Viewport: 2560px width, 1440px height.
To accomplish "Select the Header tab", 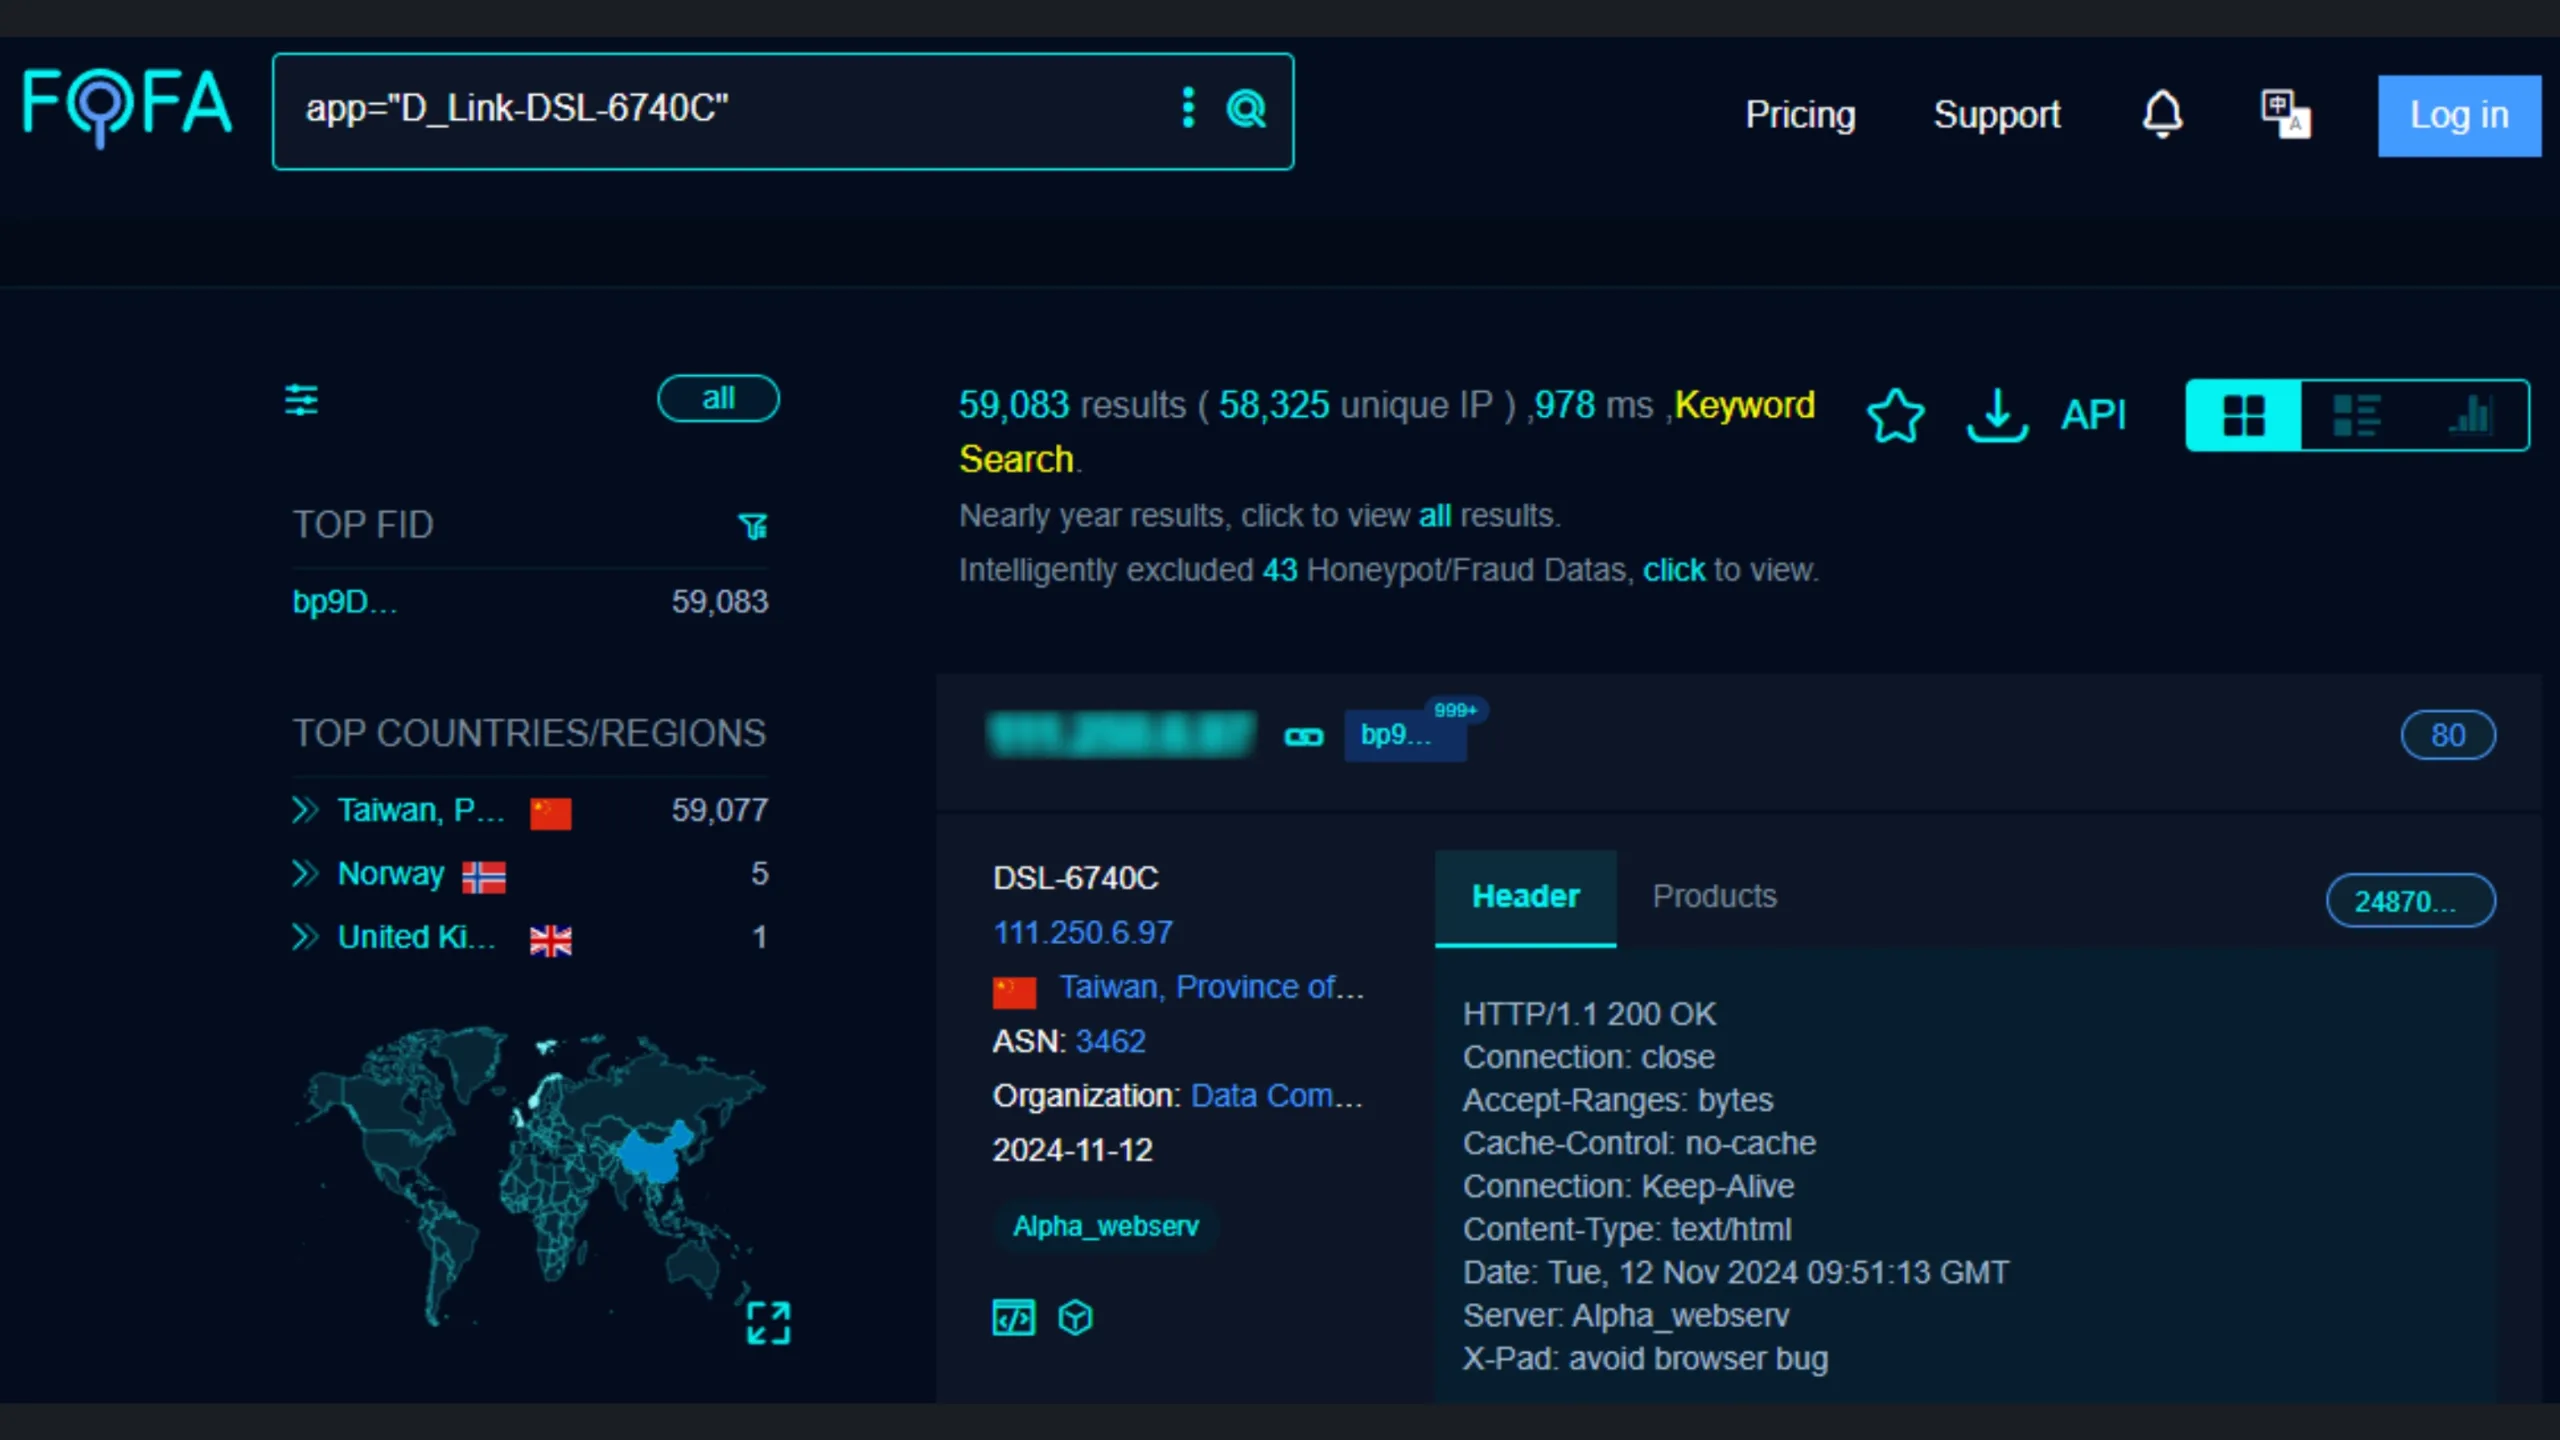I will (1525, 896).
